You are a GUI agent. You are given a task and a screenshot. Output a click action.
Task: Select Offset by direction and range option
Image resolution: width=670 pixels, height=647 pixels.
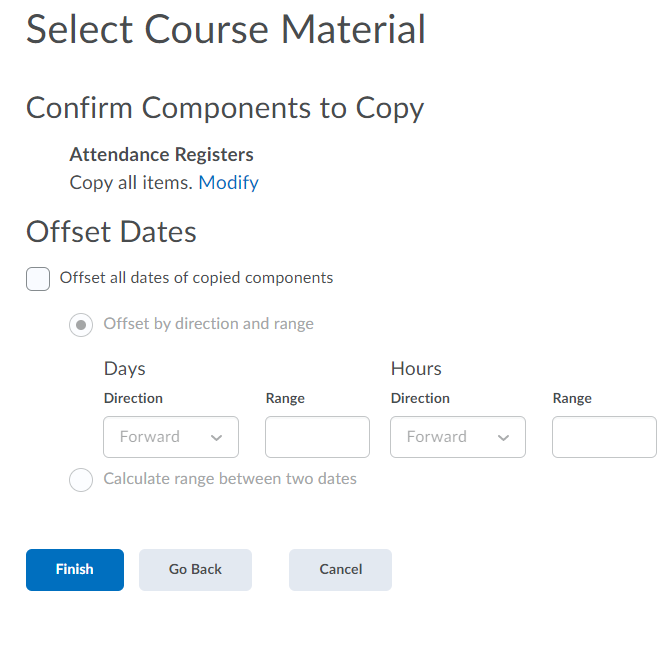[81, 325]
